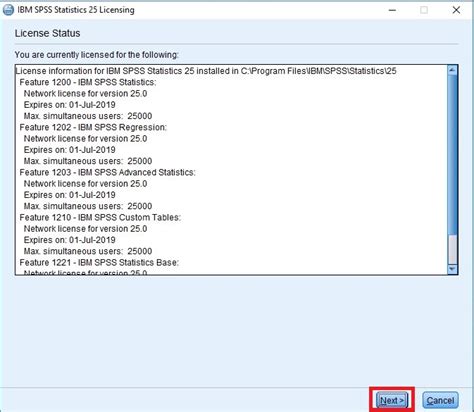The height and width of the screenshot is (412, 474).
Task: Click 'Network license for version 25.0' under Feature 1200
Action: 85,93
